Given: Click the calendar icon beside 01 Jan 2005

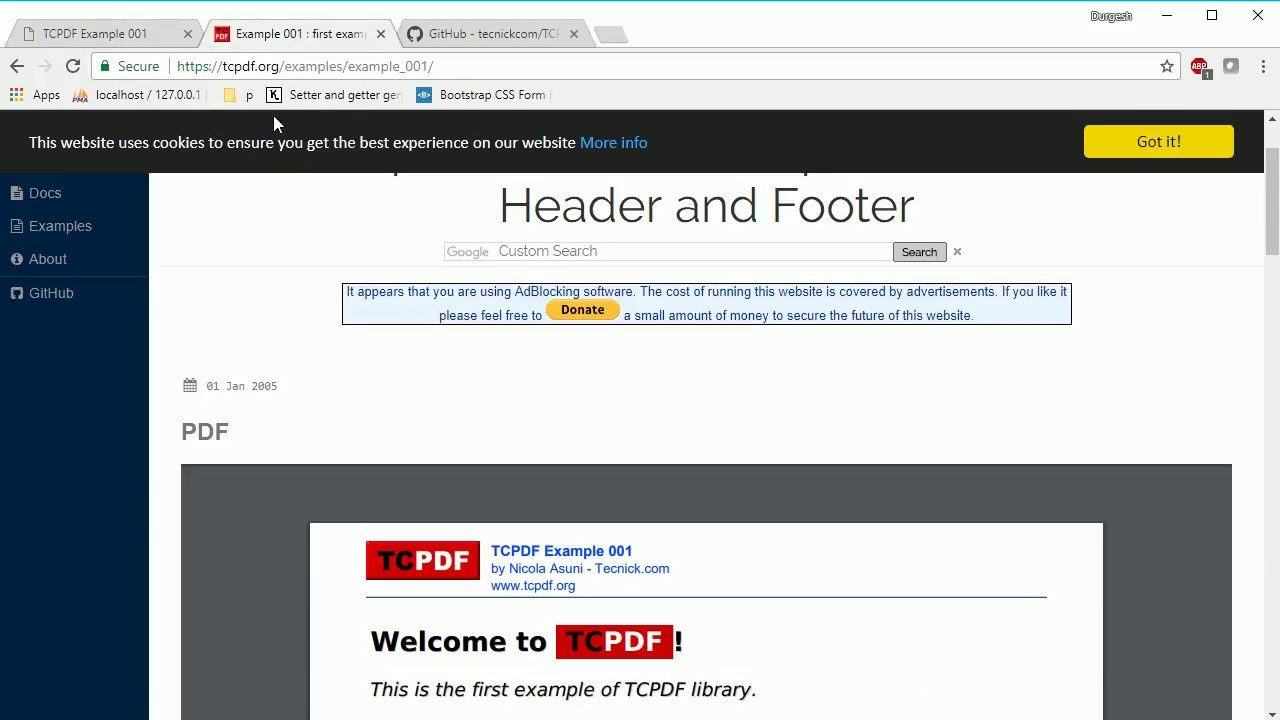Looking at the screenshot, I should coord(190,385).
